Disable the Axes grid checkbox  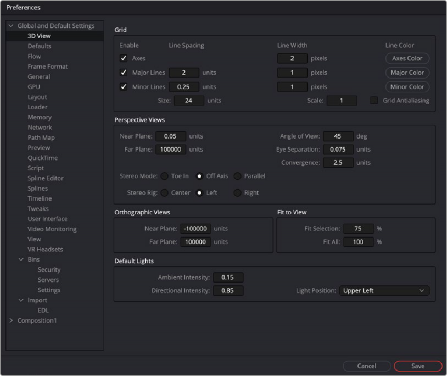[124, 58]
